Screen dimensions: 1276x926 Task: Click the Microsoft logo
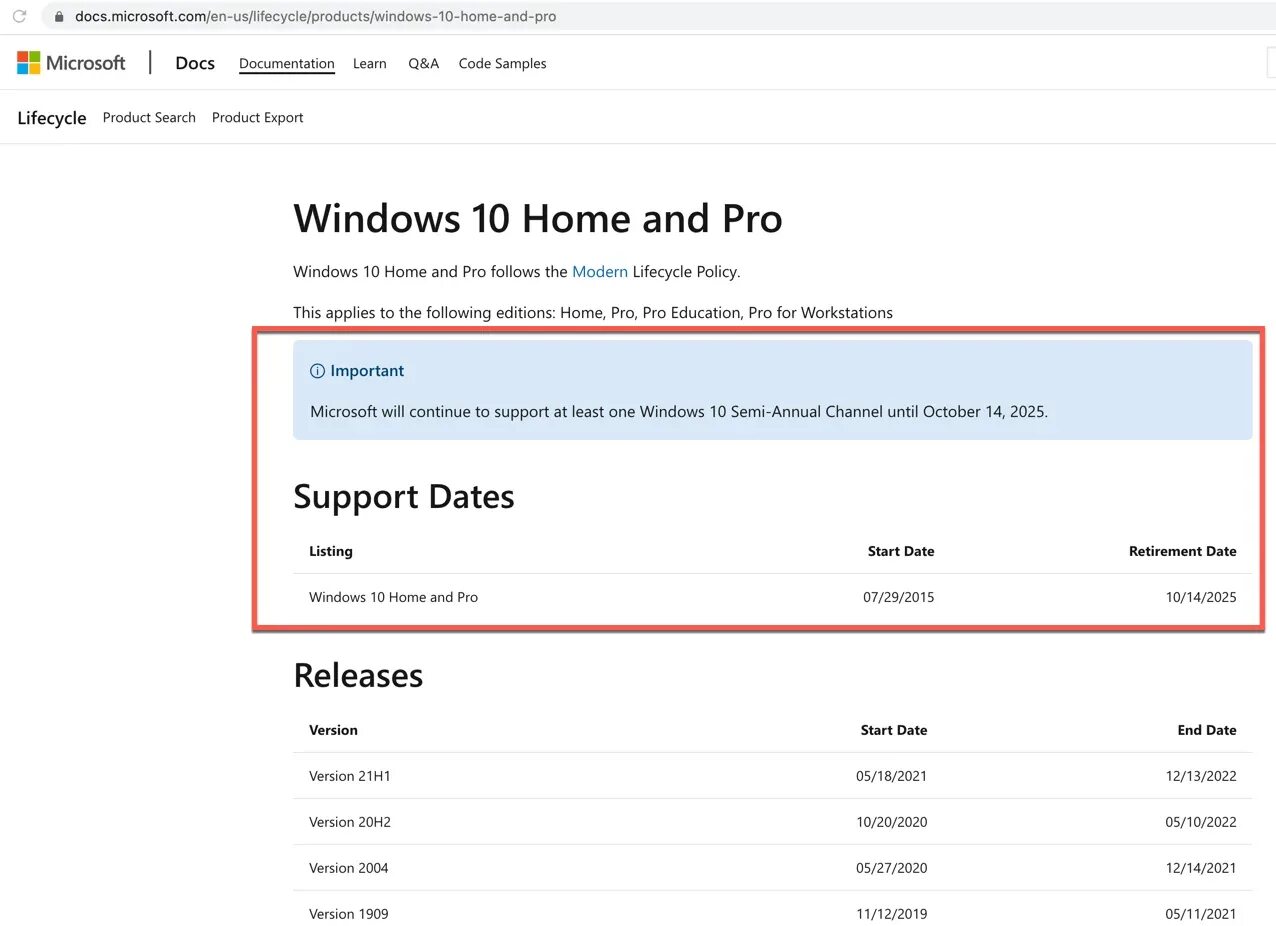point(71,63)
